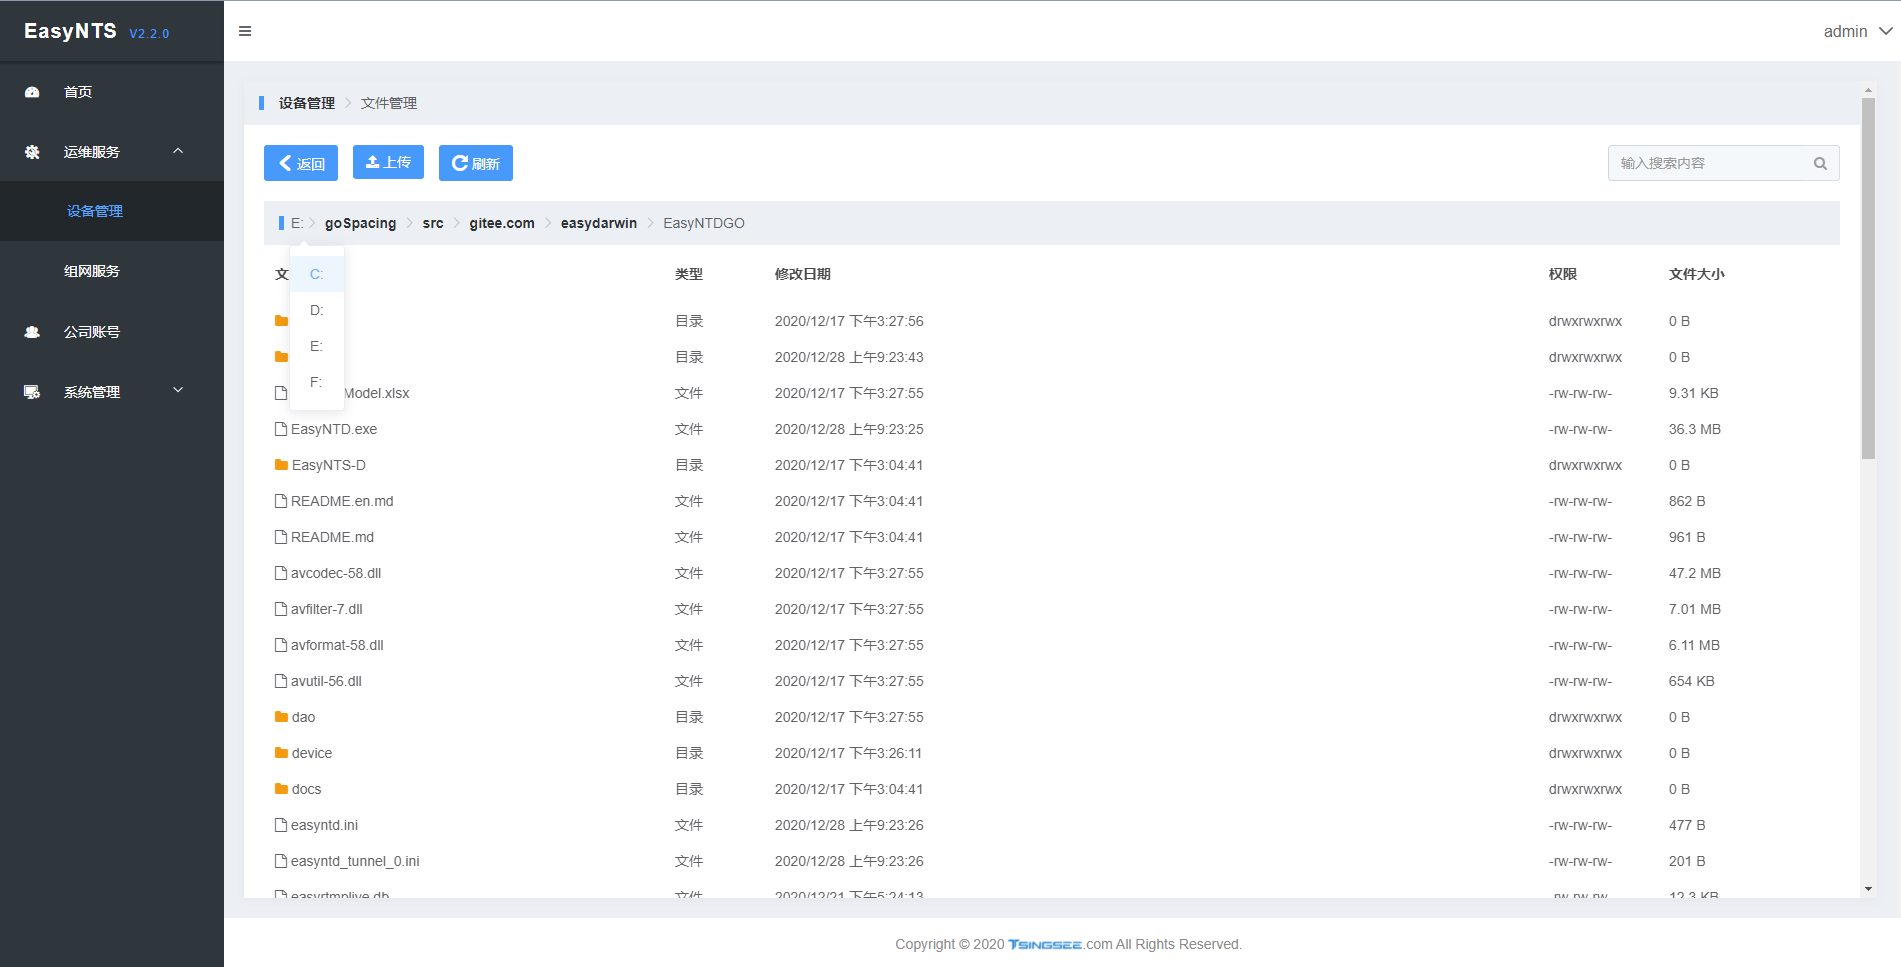
Task: Click the 文件大小 column header
Action: [1697, 274]
